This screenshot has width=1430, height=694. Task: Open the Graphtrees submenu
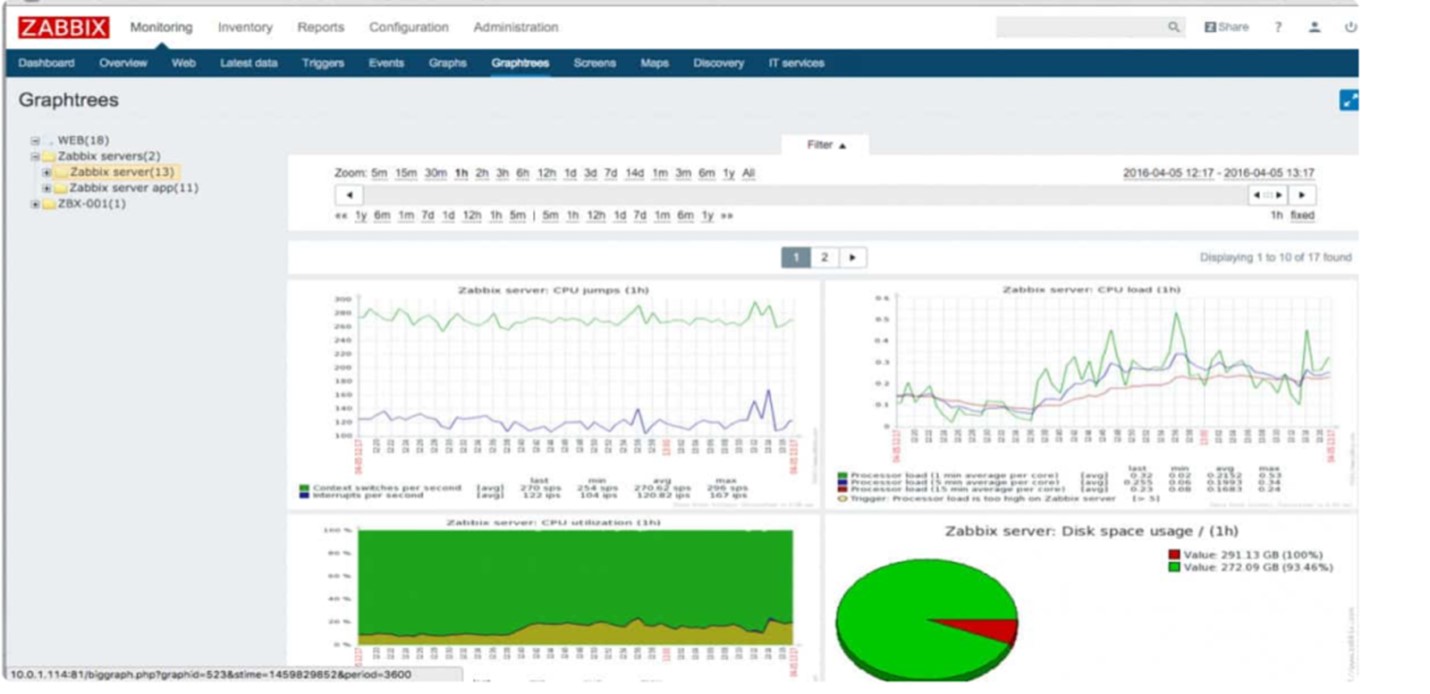[520, 63]
